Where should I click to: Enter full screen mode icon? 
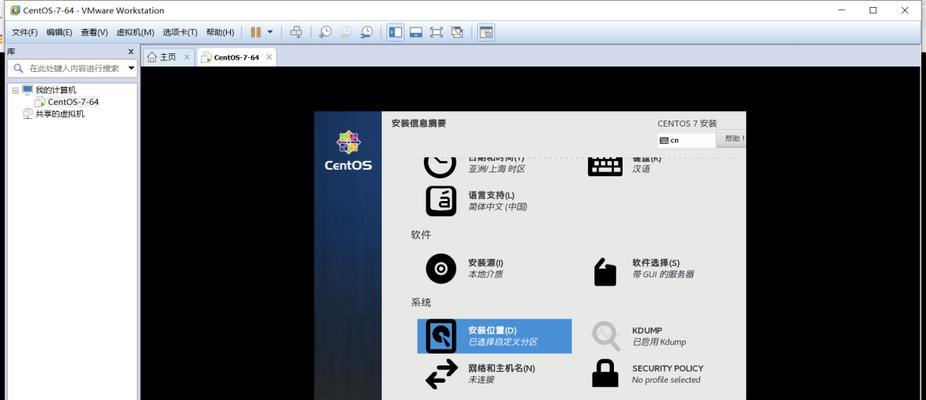(x=436, y=32)
